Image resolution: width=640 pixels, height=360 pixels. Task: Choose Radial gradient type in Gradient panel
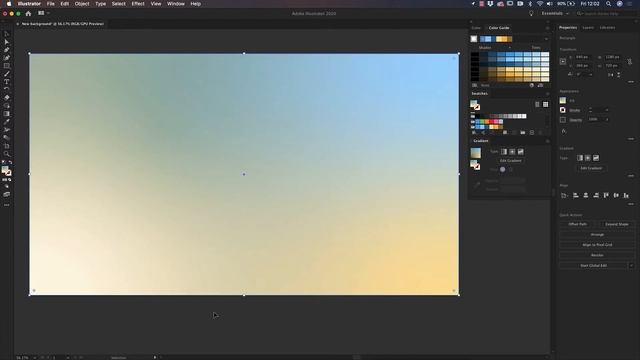click(x=512, y=152)
